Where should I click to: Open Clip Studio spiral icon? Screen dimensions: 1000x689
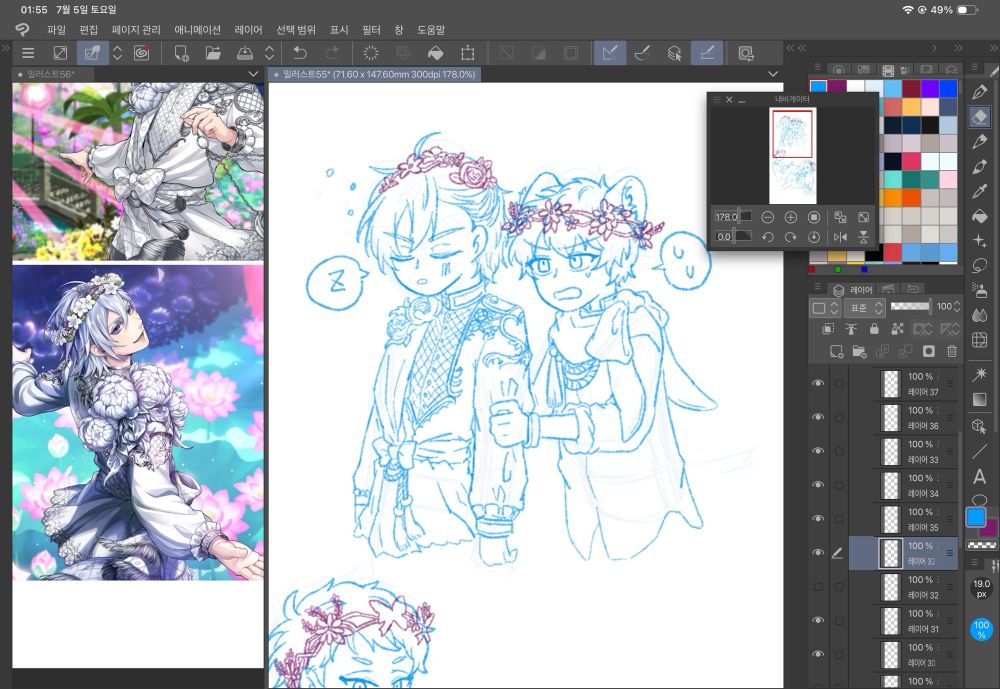coord(142,53)
